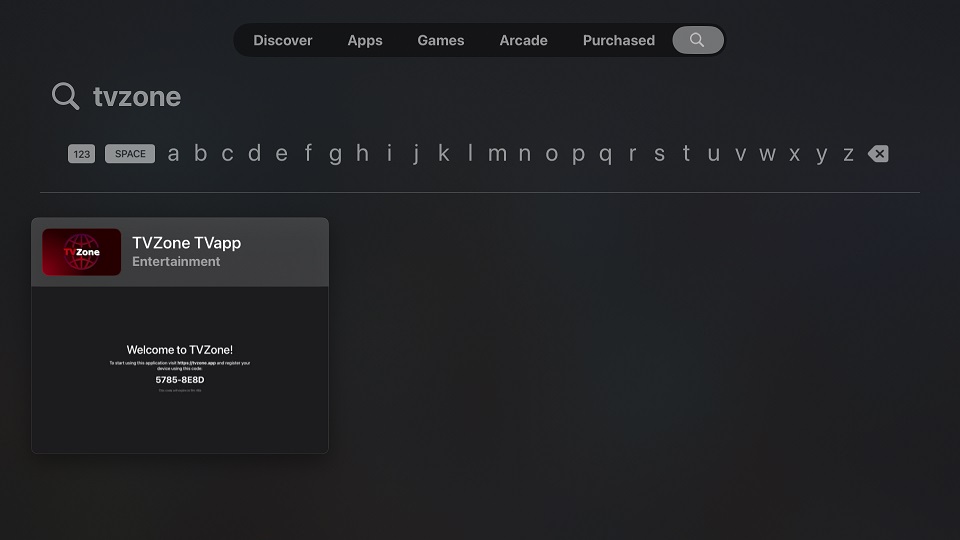960x540 pixels.
Task: Select letter k on keyboard
Action: point(443,153)
